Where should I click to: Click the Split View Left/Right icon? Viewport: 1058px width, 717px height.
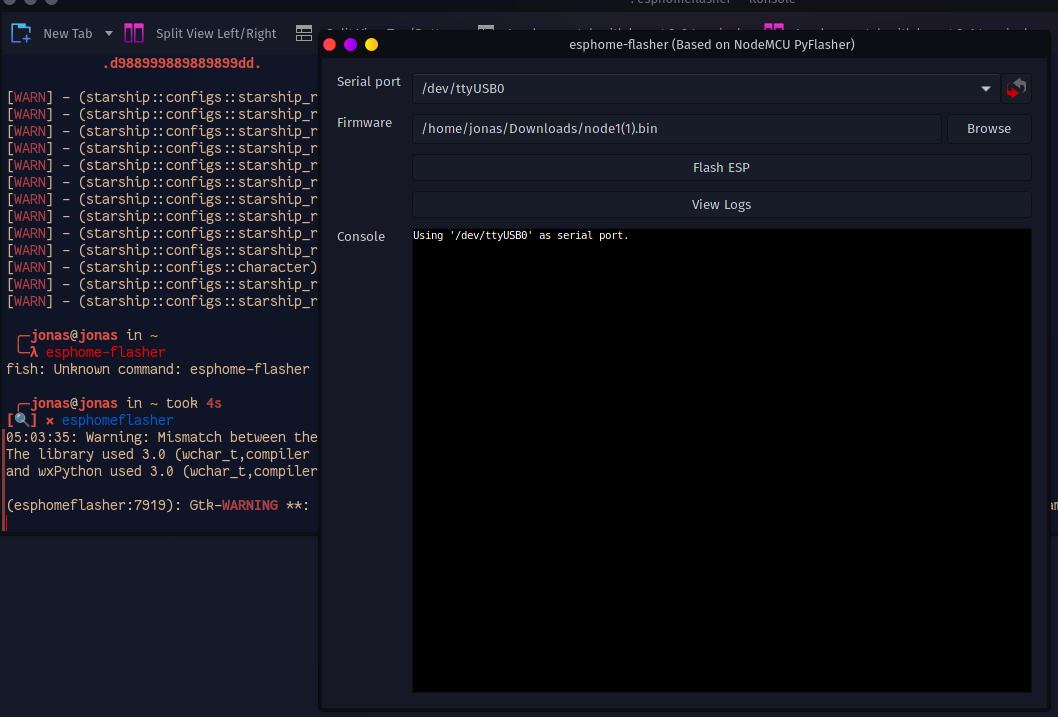(134, 34)
